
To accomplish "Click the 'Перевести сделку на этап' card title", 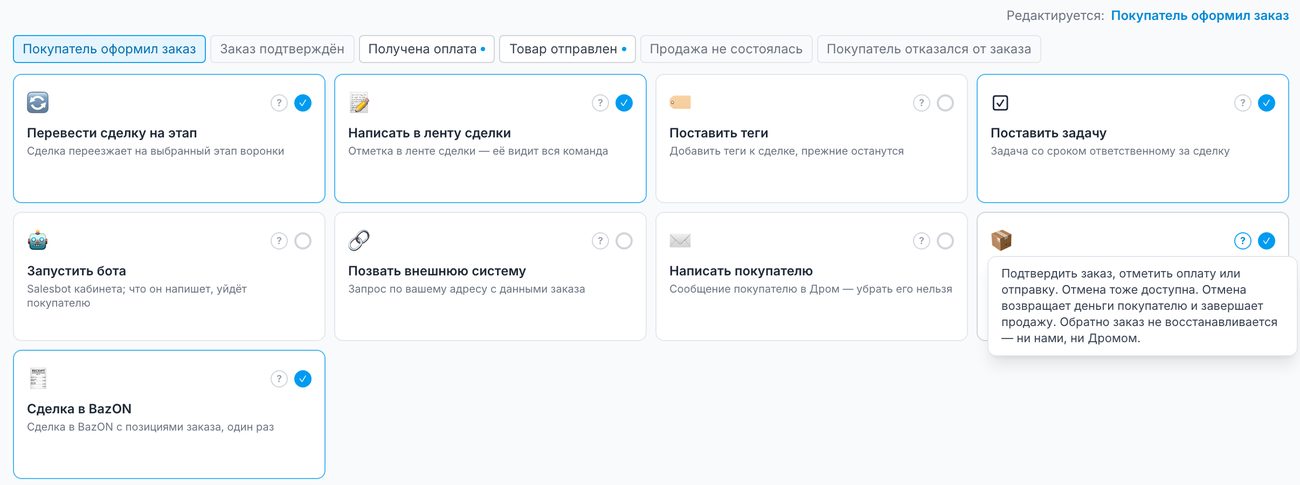I will click(111, 133).
